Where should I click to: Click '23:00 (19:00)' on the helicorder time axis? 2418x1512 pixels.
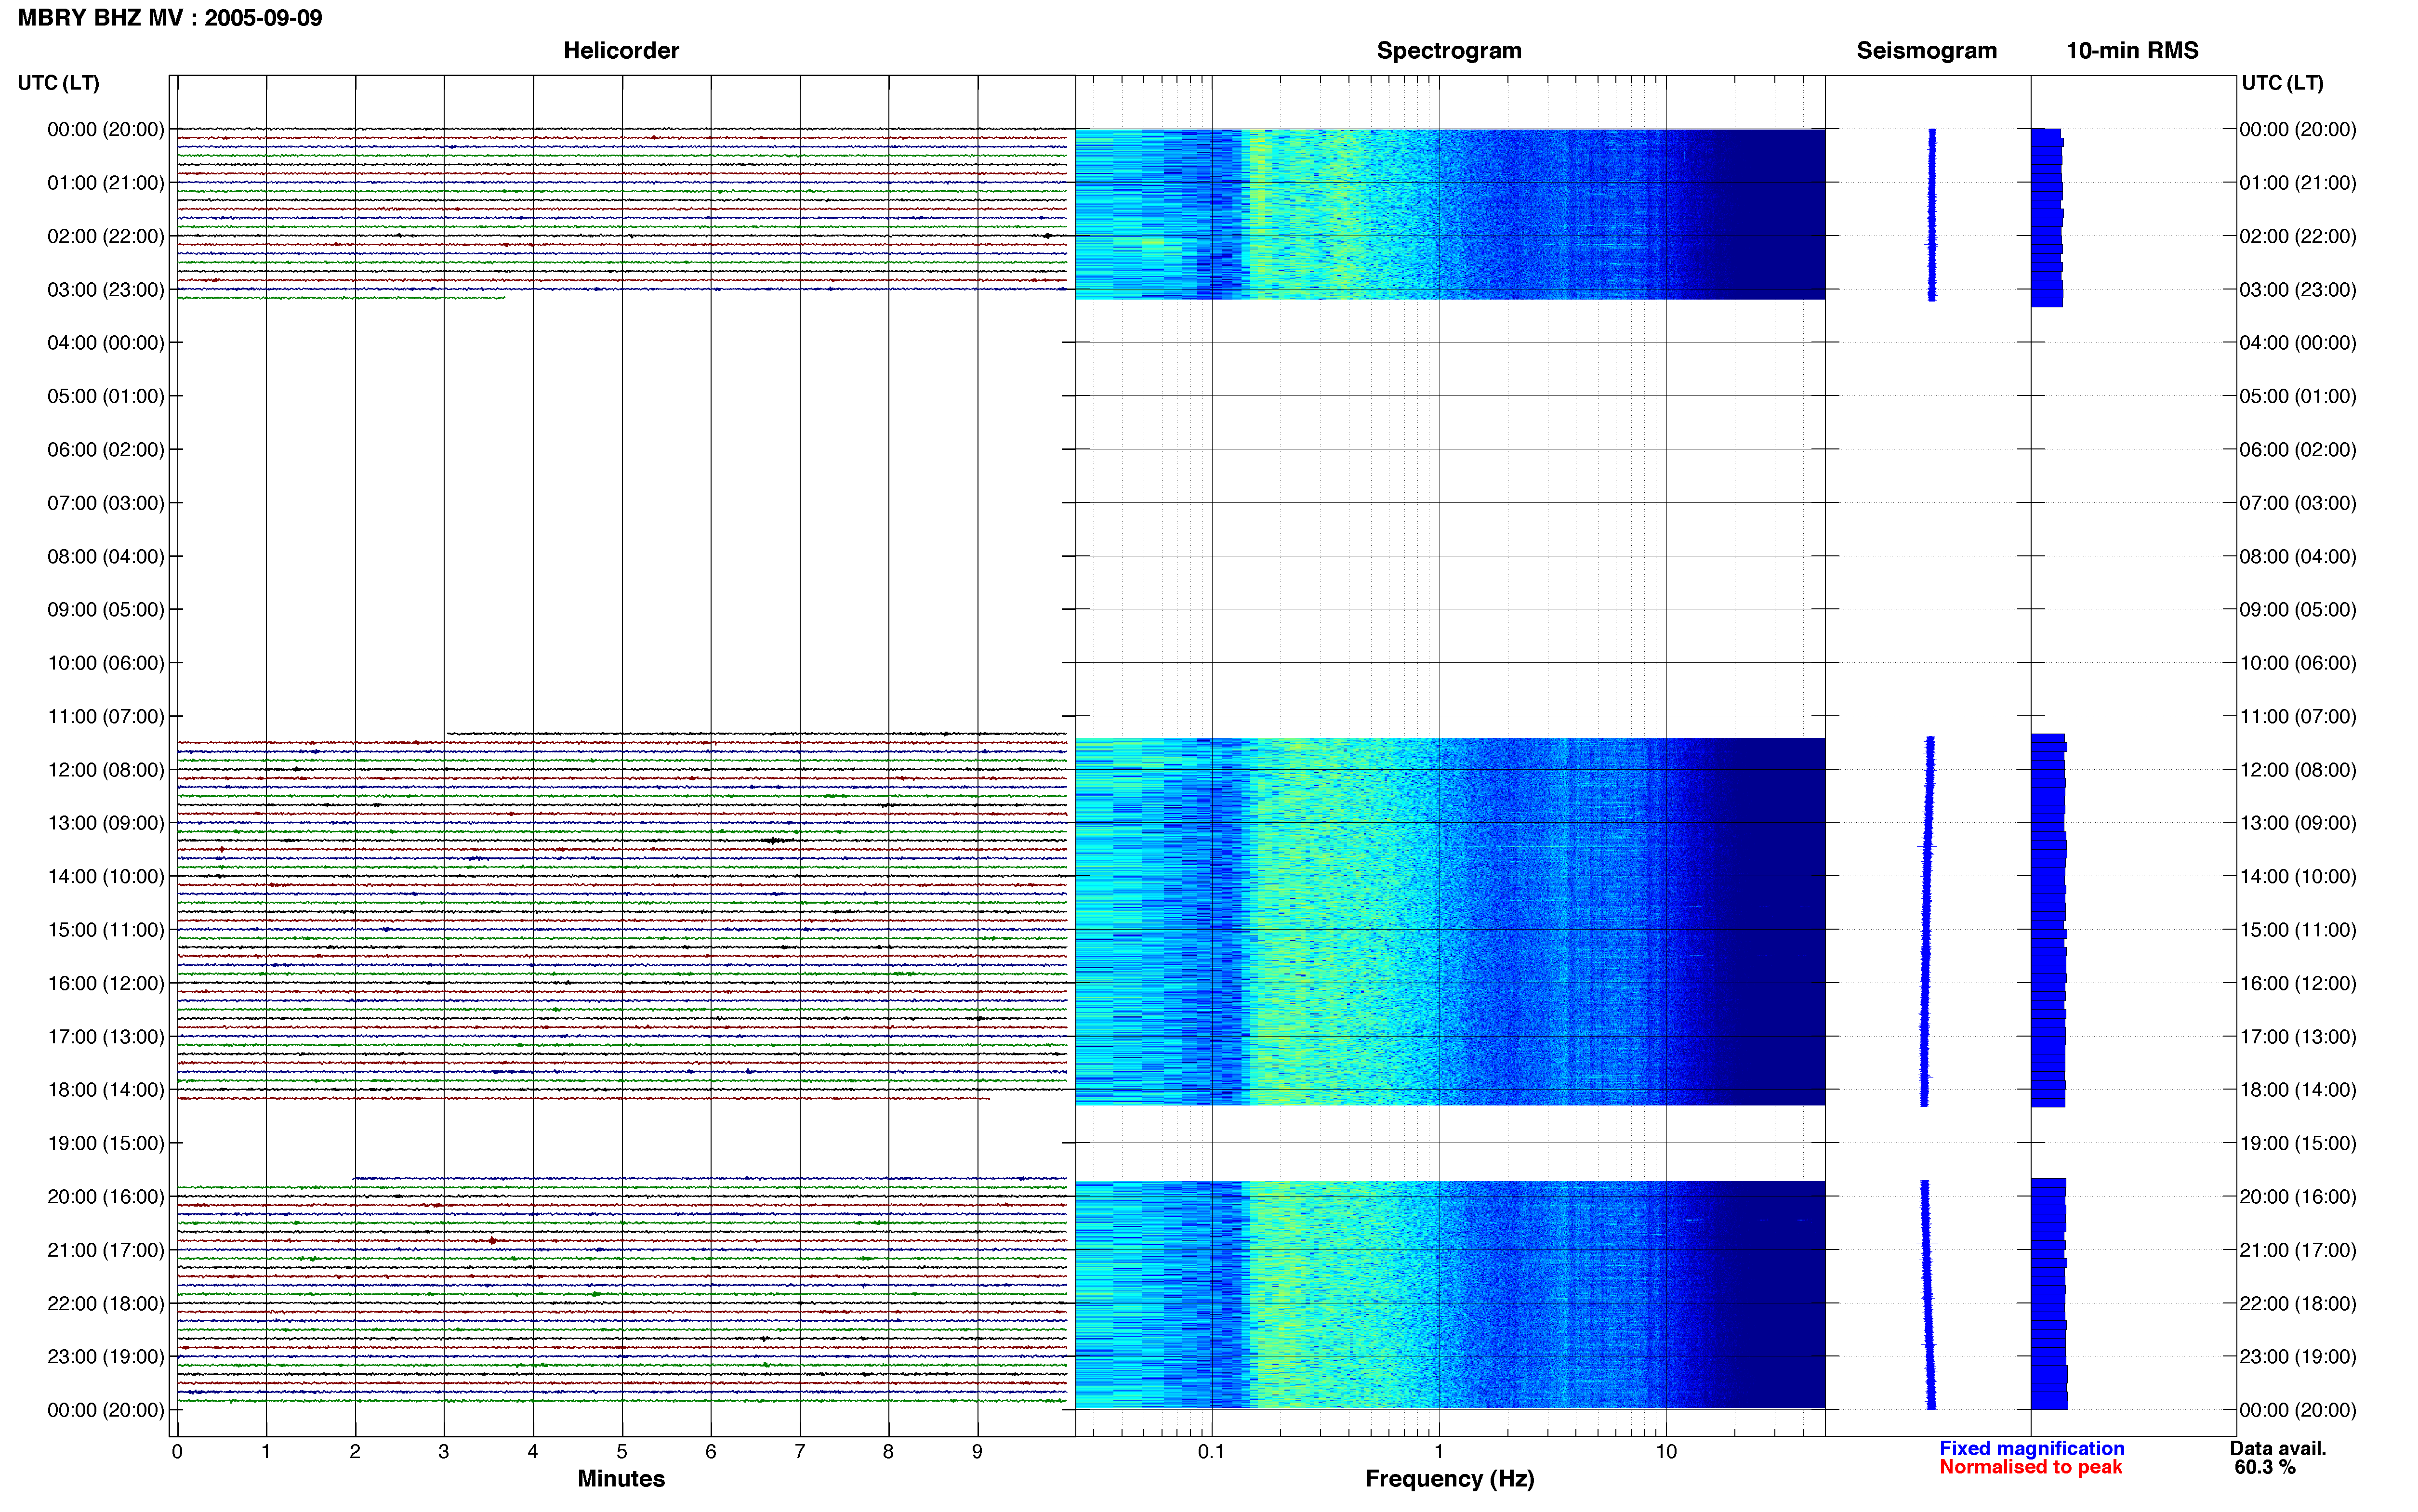[x=106, y=1357]
